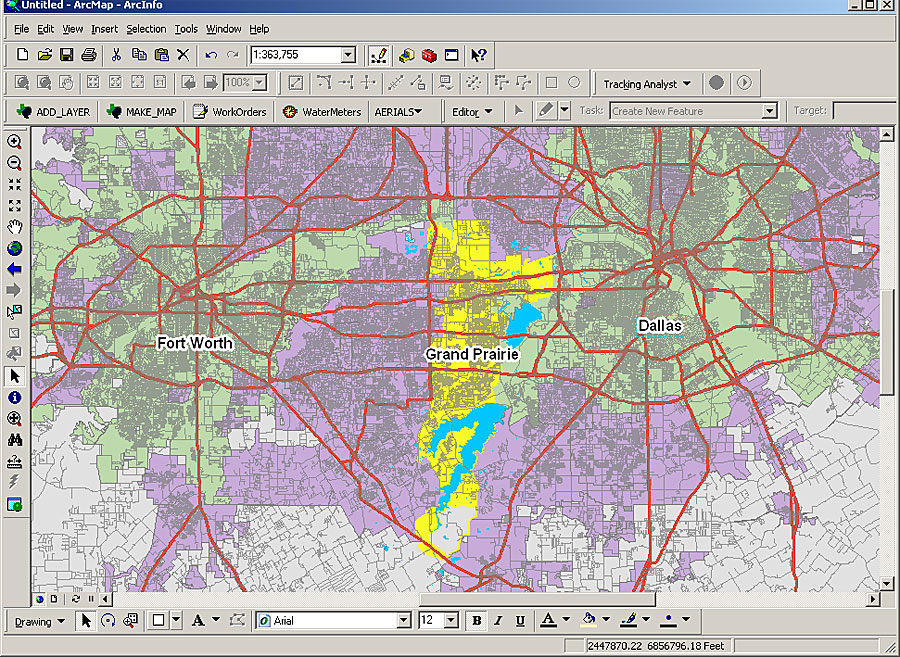Expand the Drawing menu
Viewport: 900px width, 657px height.
pyautogui.click(x=40, y=621)
